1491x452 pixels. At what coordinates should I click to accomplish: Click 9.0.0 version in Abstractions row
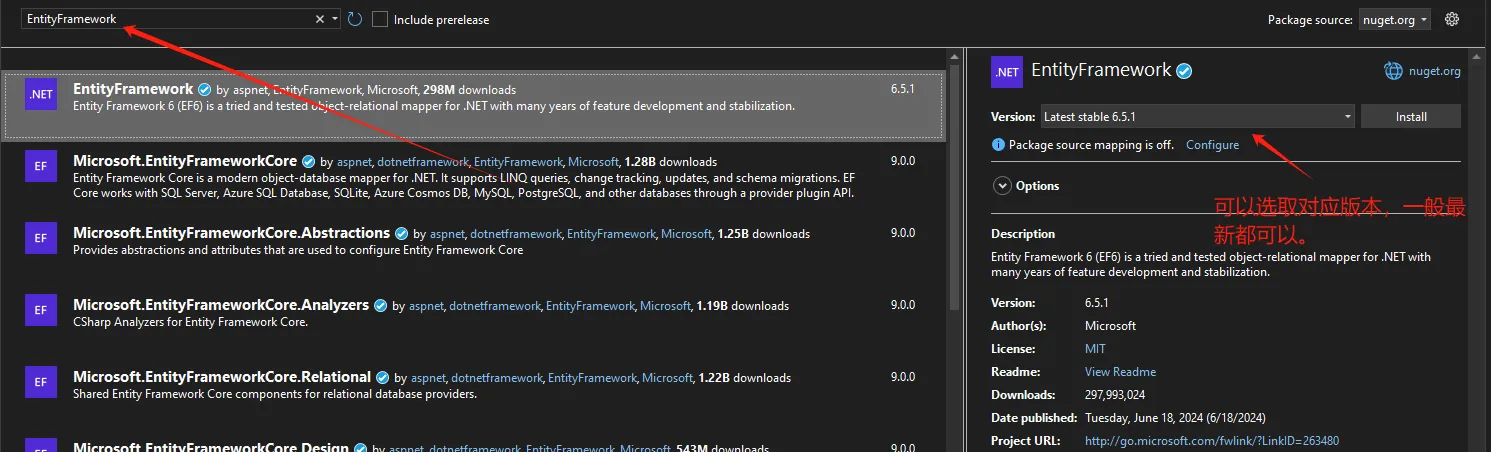click(903, 233)
